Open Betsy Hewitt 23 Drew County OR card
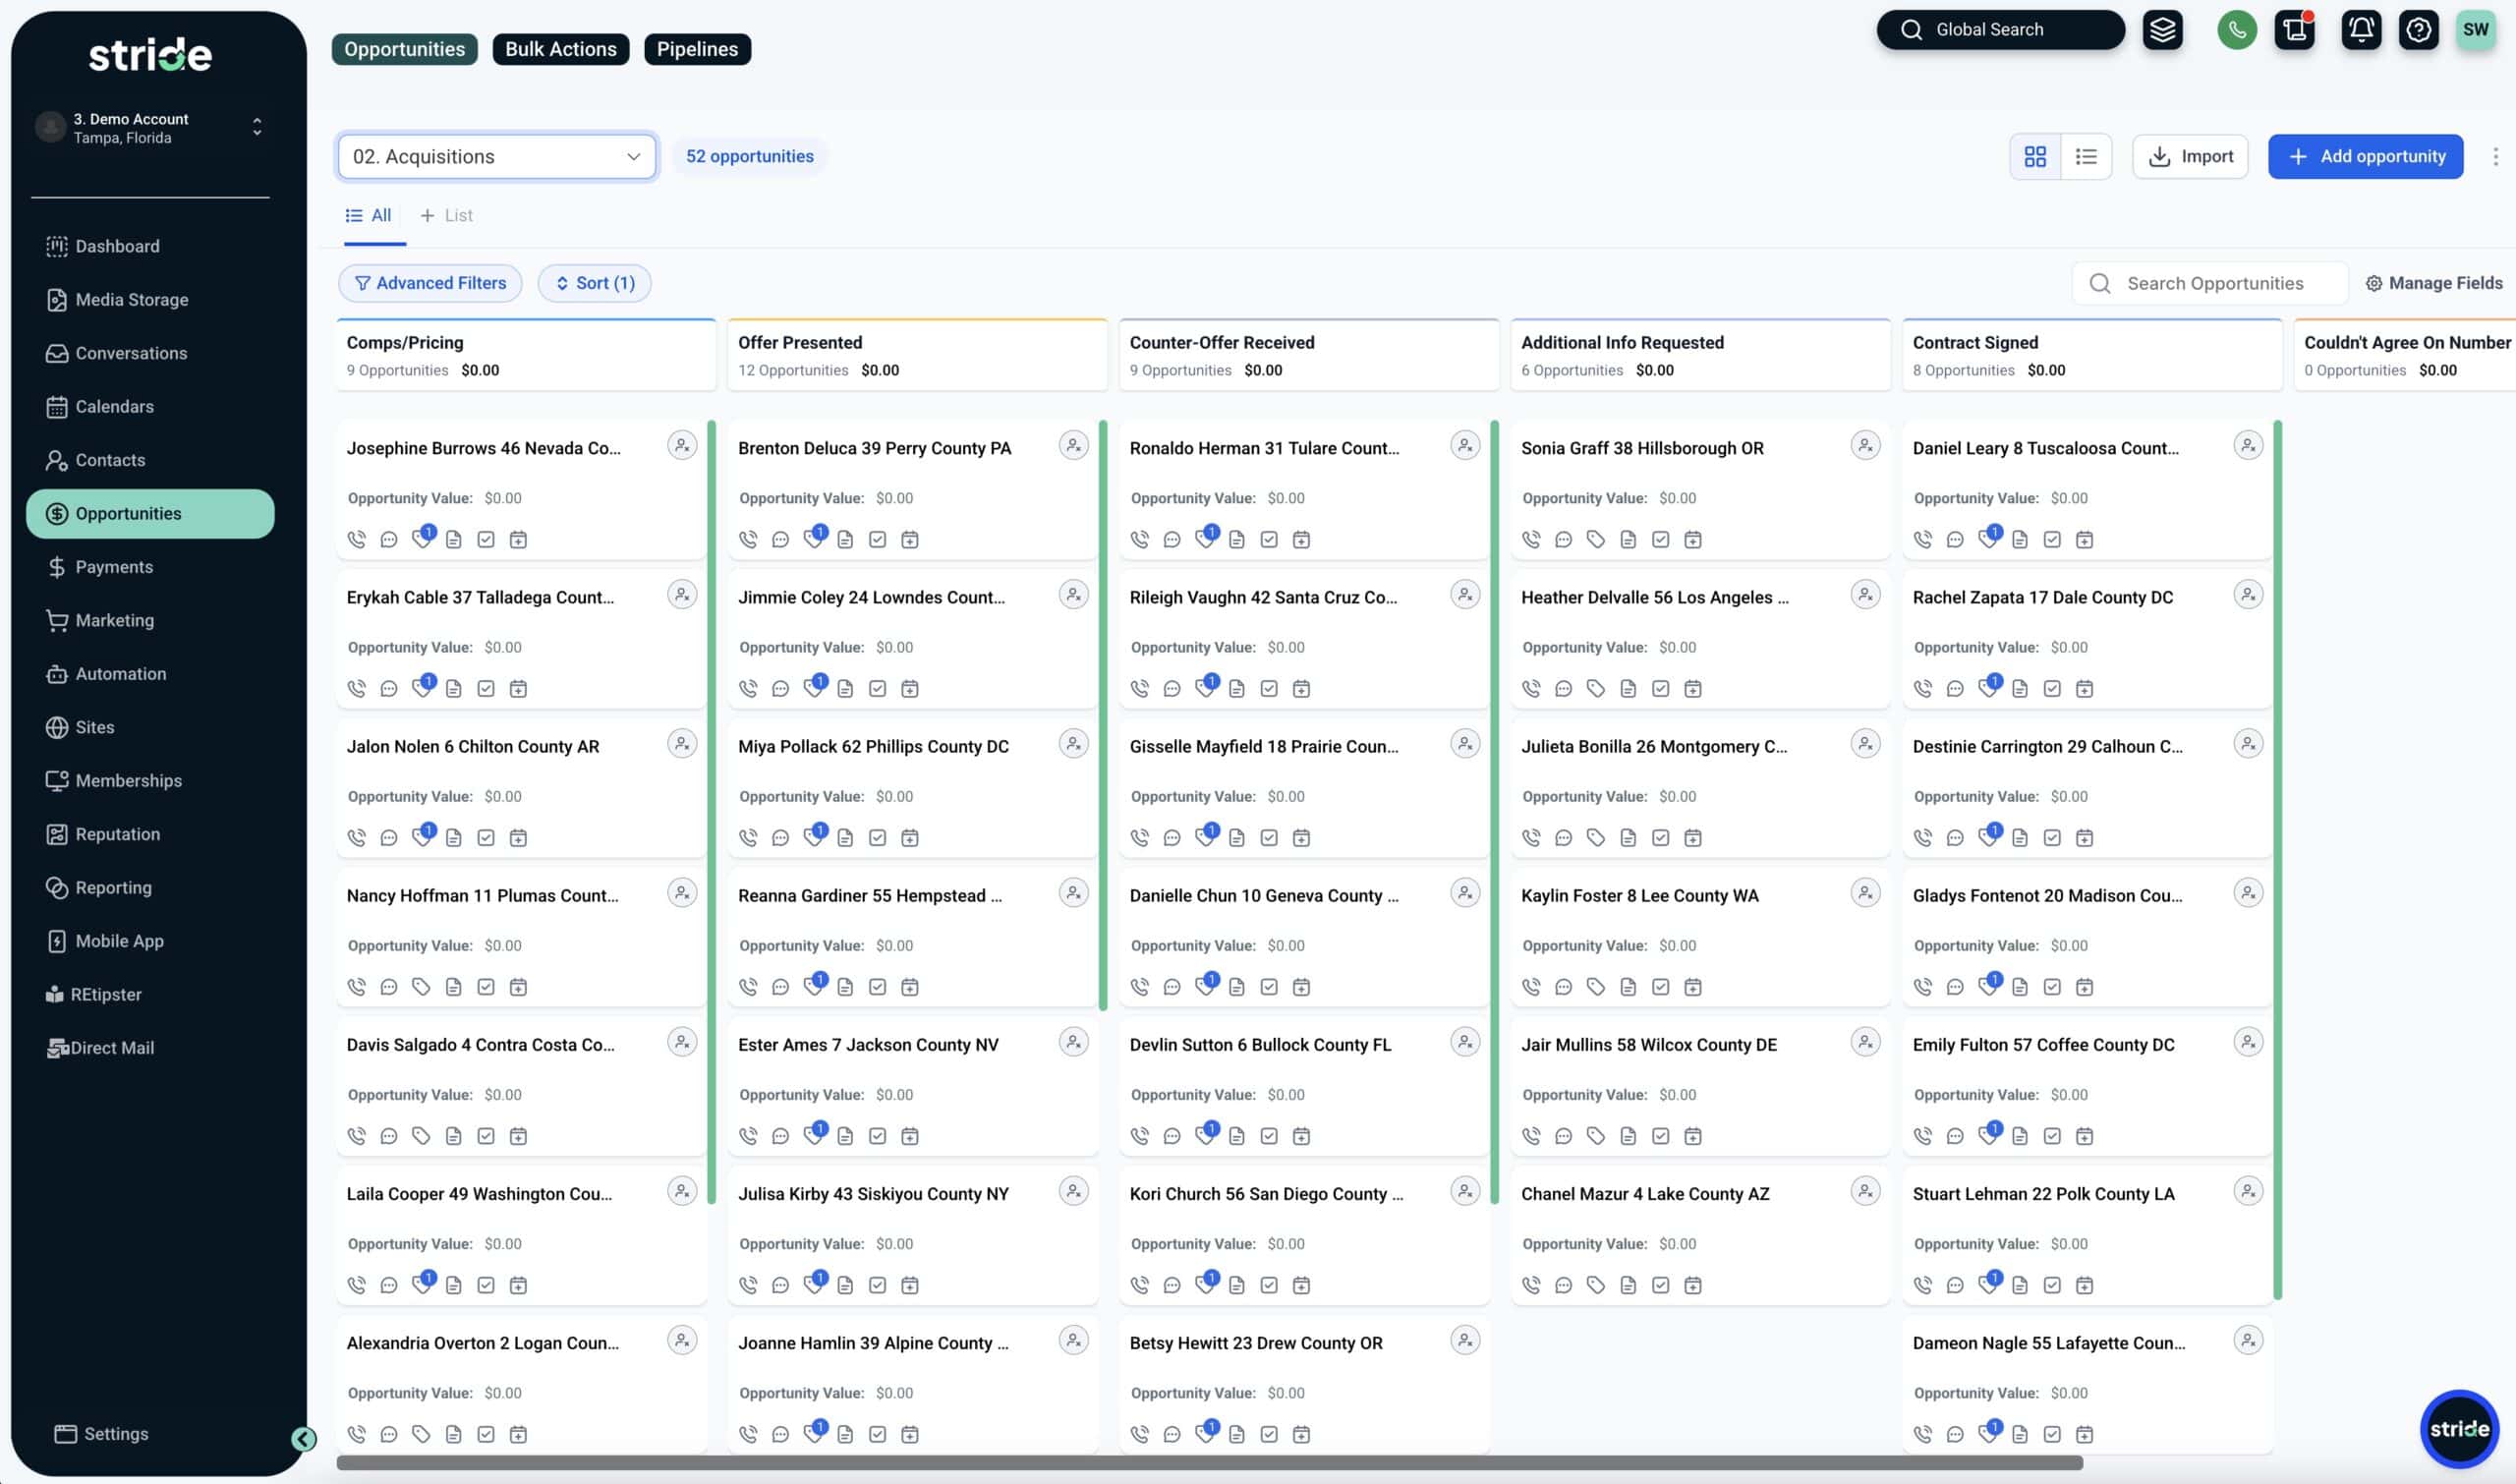Screen dimensions: 2516x1484 [x=1304, y=1384]
